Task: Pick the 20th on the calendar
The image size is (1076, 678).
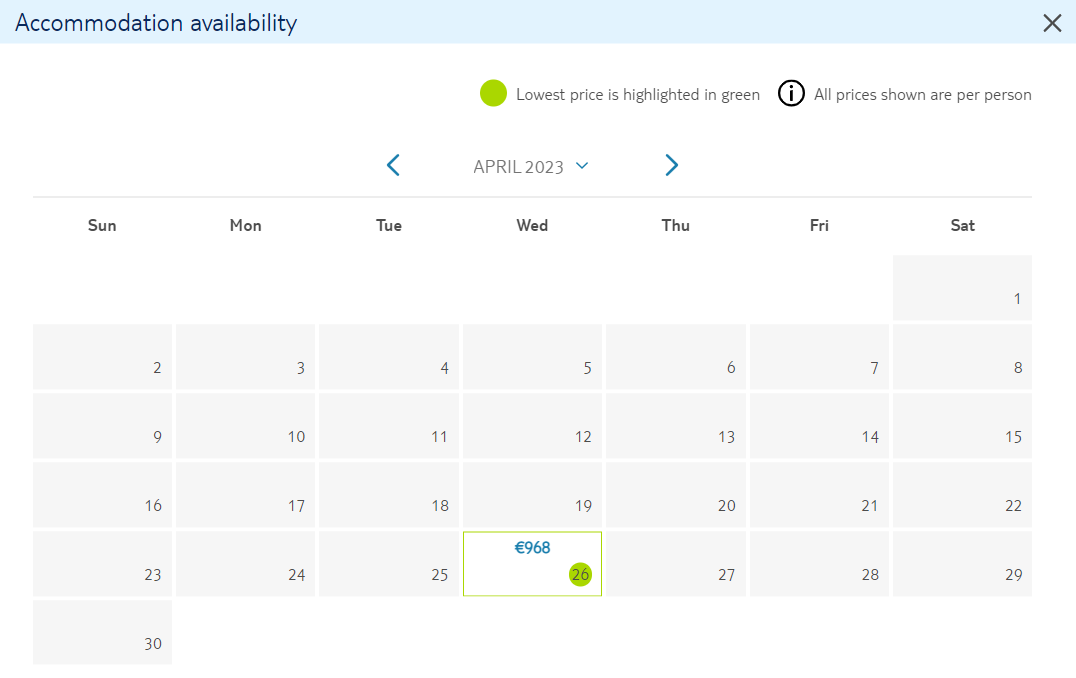Action: (x=676, y=495)
